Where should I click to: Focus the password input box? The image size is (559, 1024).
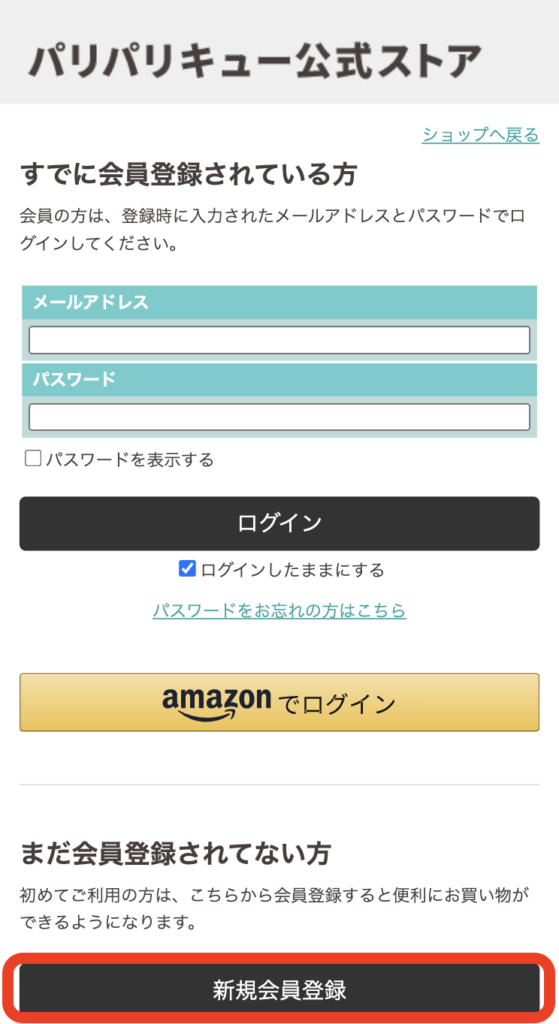280,417
